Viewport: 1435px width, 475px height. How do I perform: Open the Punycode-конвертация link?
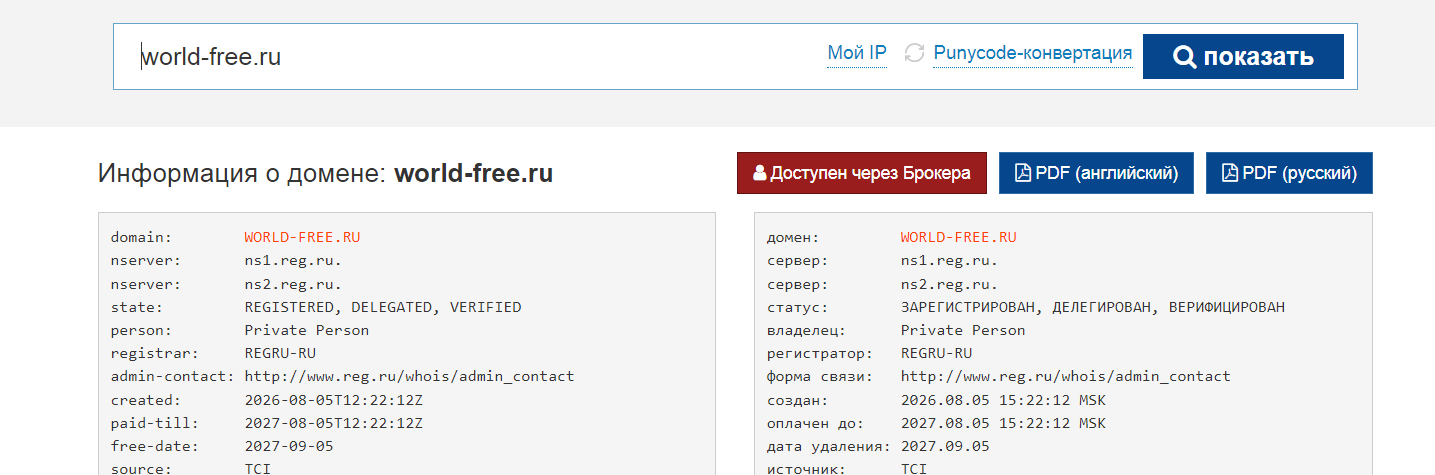coord(1033,54)
